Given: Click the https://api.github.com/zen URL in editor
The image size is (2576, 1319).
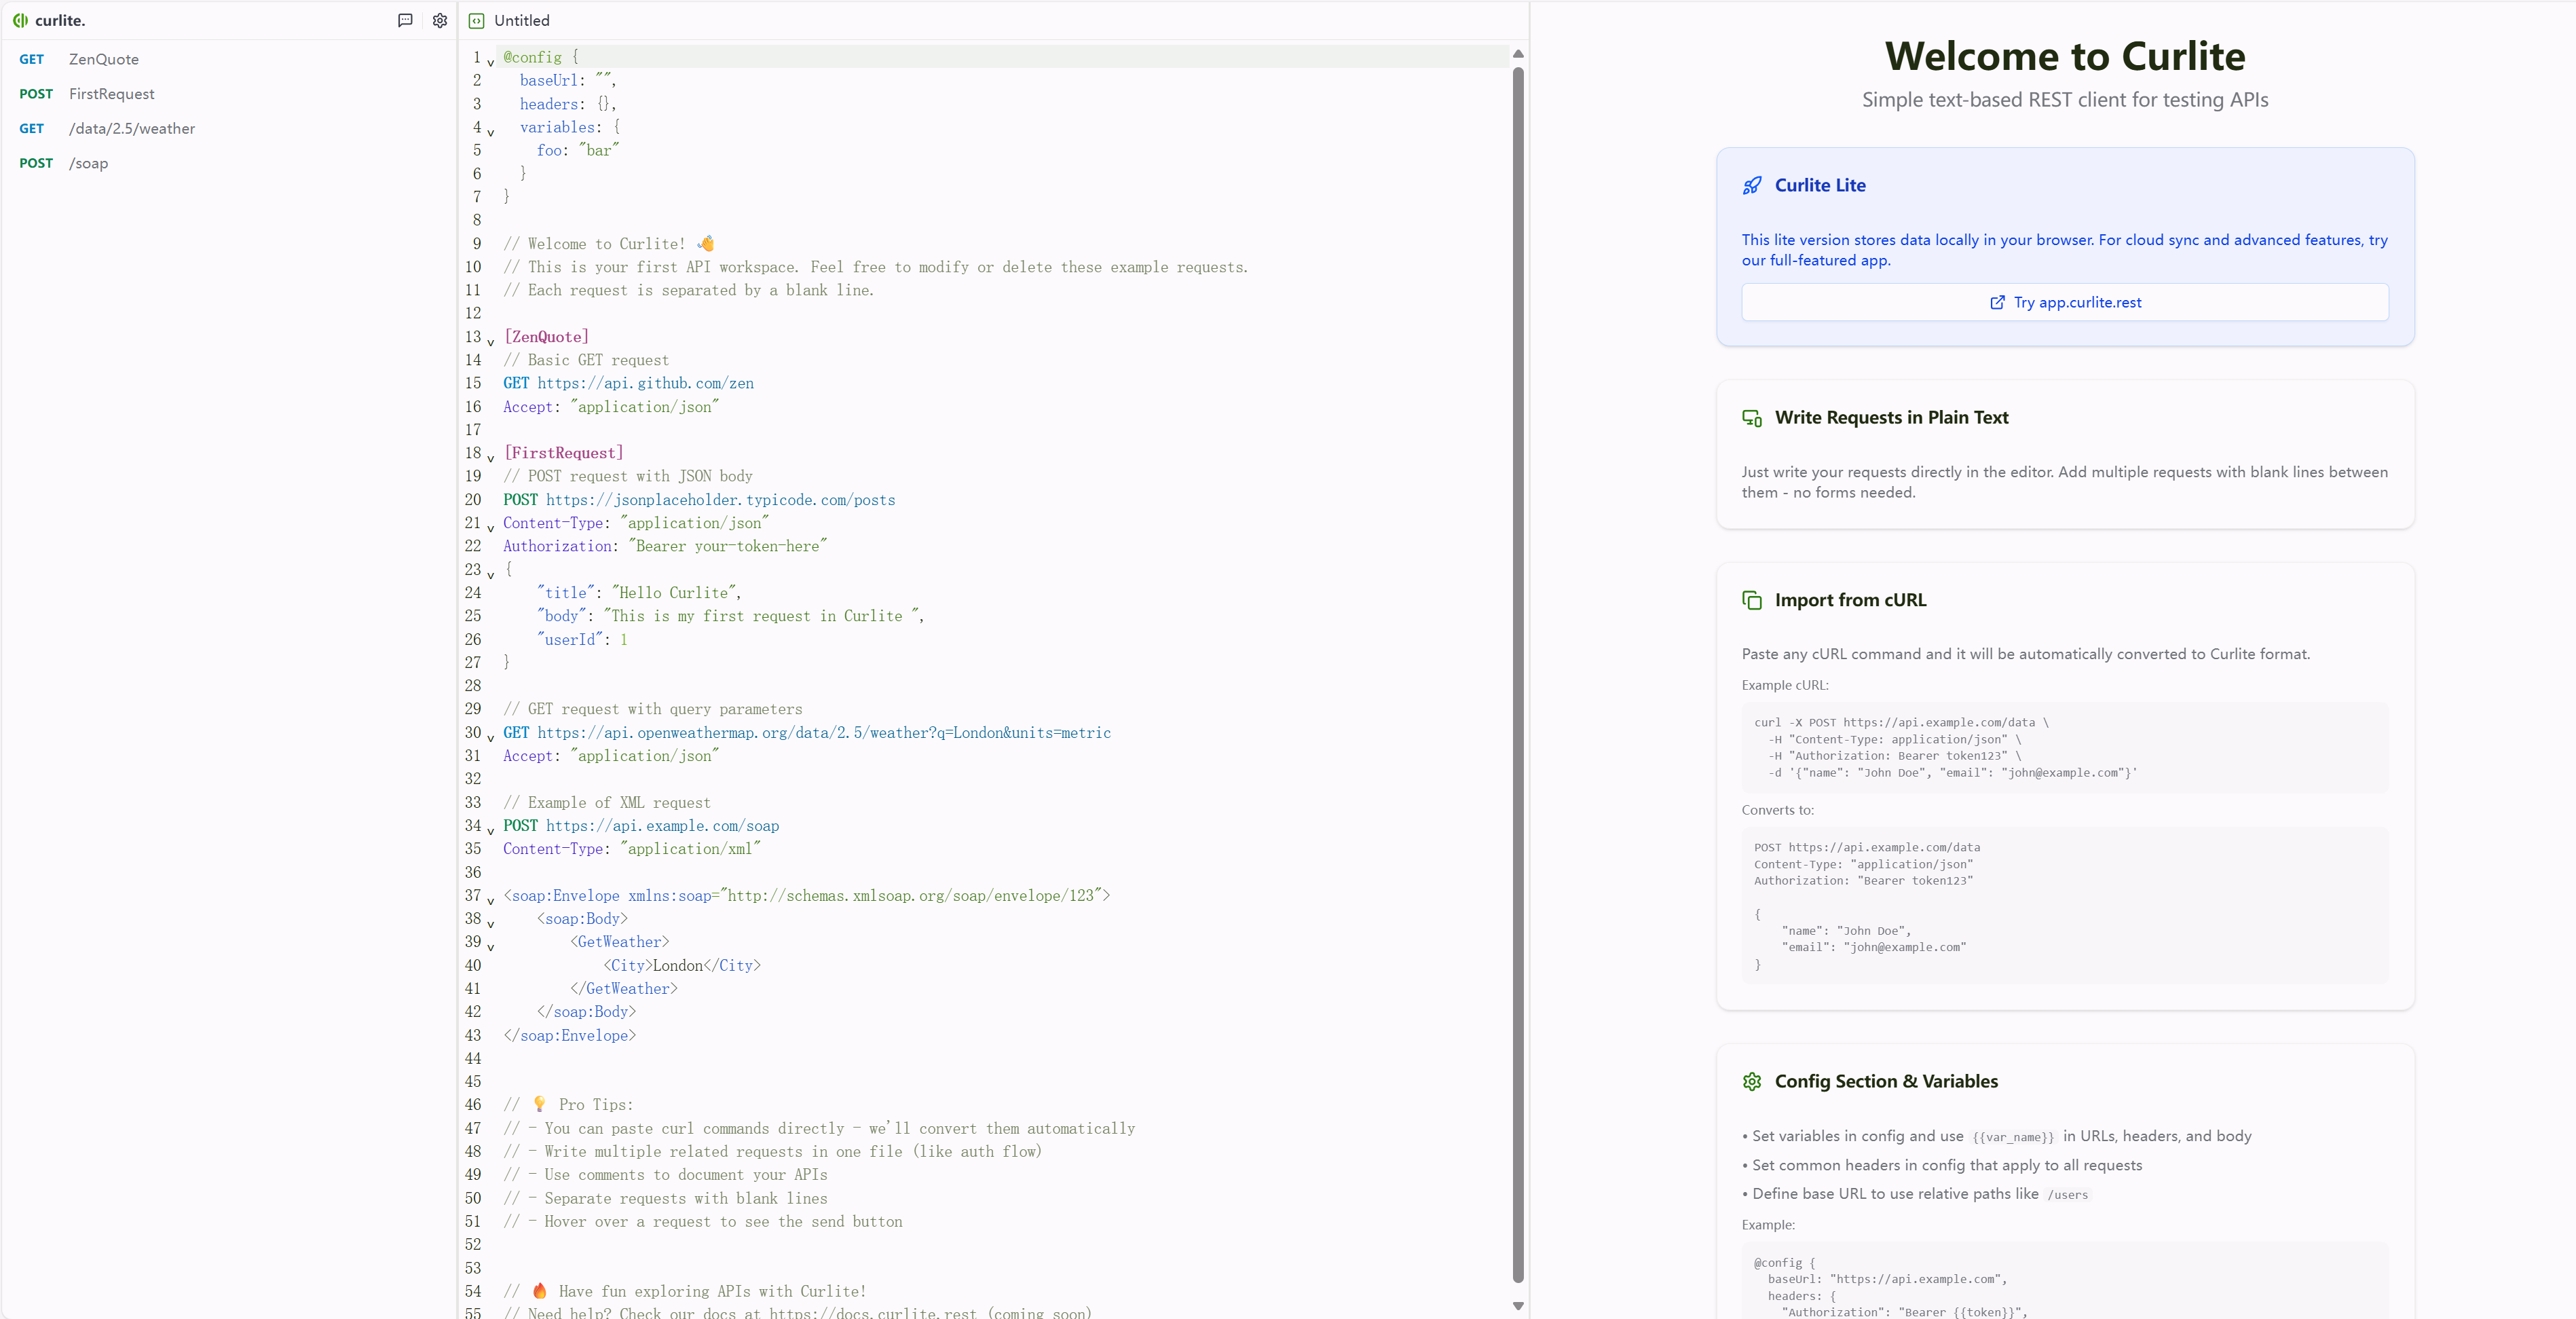Looking at the screenshot, I should (646, 383).
